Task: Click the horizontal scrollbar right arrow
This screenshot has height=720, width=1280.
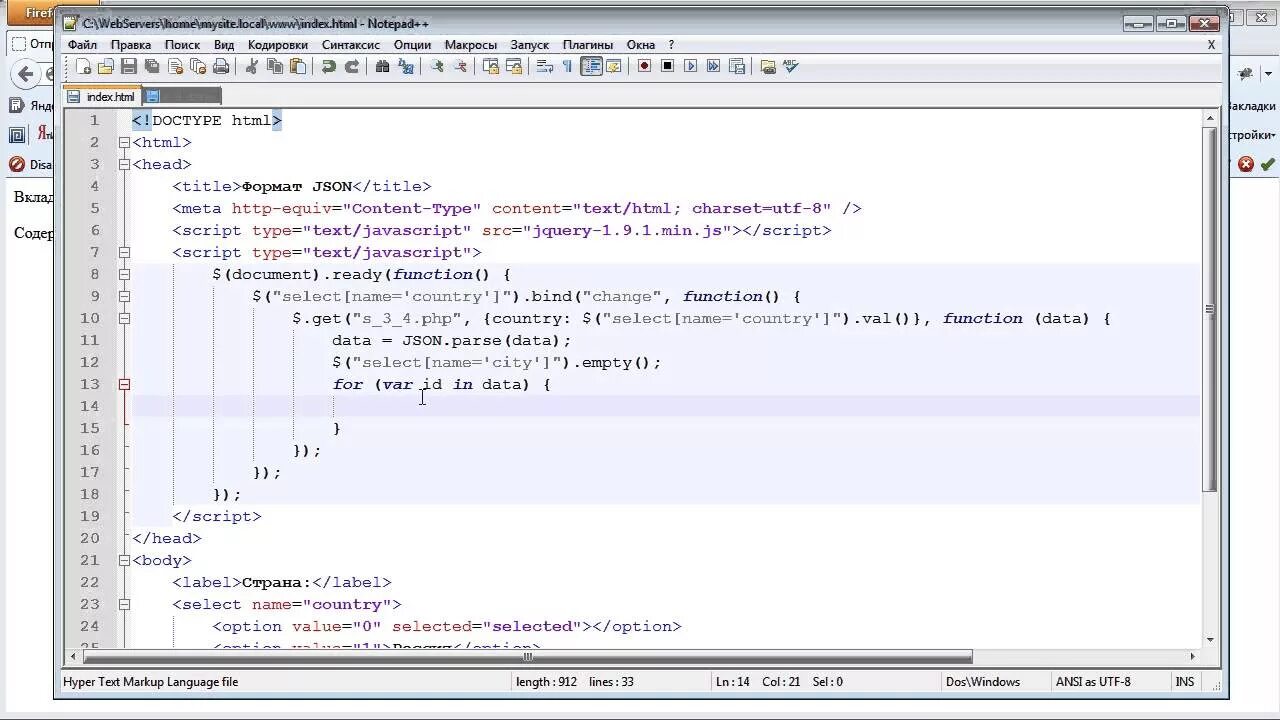Action: click(x=1192, y=656)
